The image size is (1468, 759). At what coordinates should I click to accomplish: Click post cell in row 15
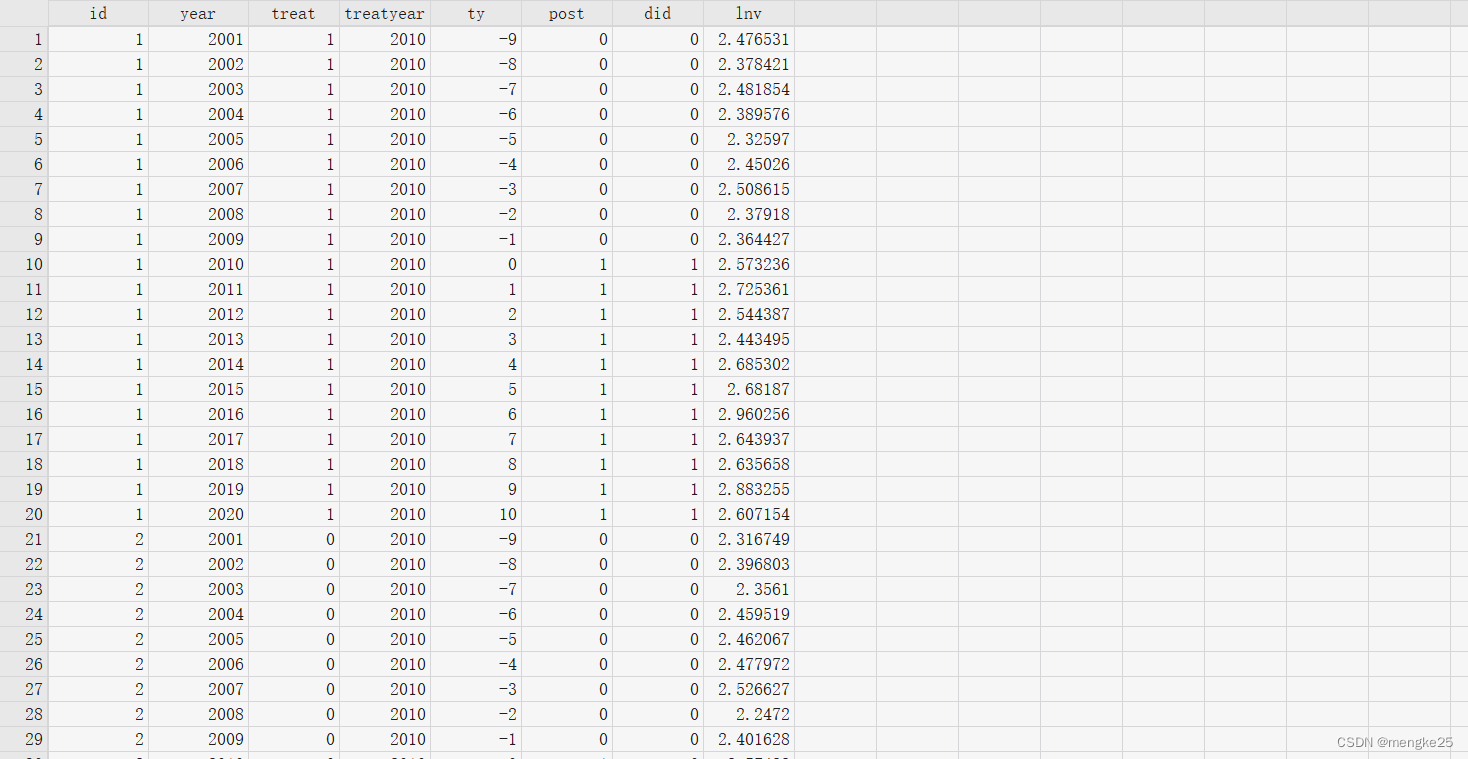(567, 389)
